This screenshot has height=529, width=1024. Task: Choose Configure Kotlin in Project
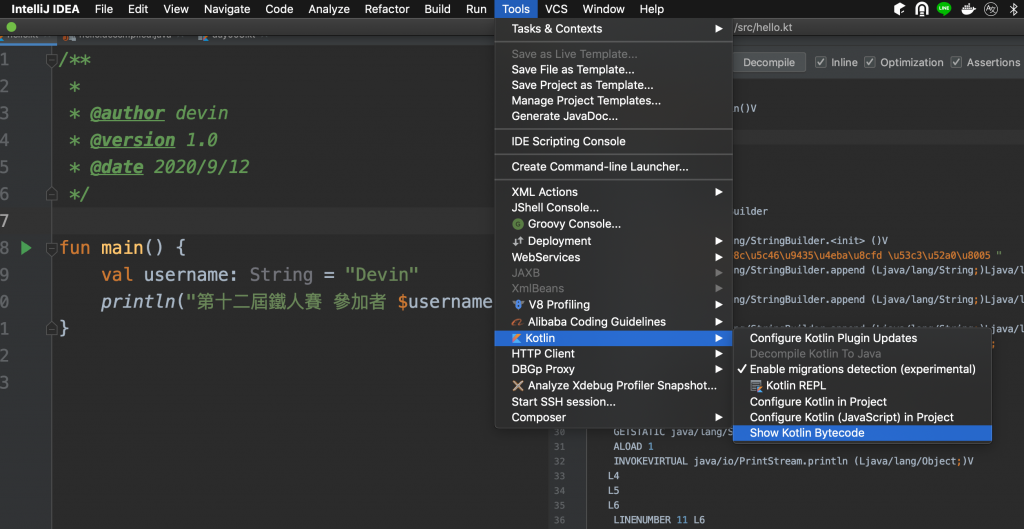point(862,402)
